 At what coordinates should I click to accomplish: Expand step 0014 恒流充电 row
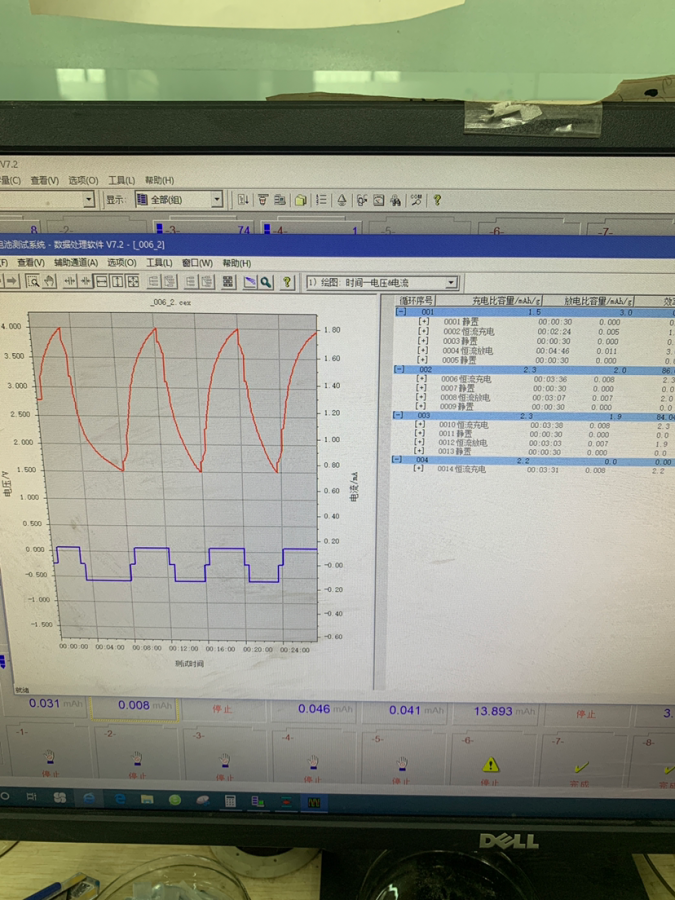[x=419, y=469]
